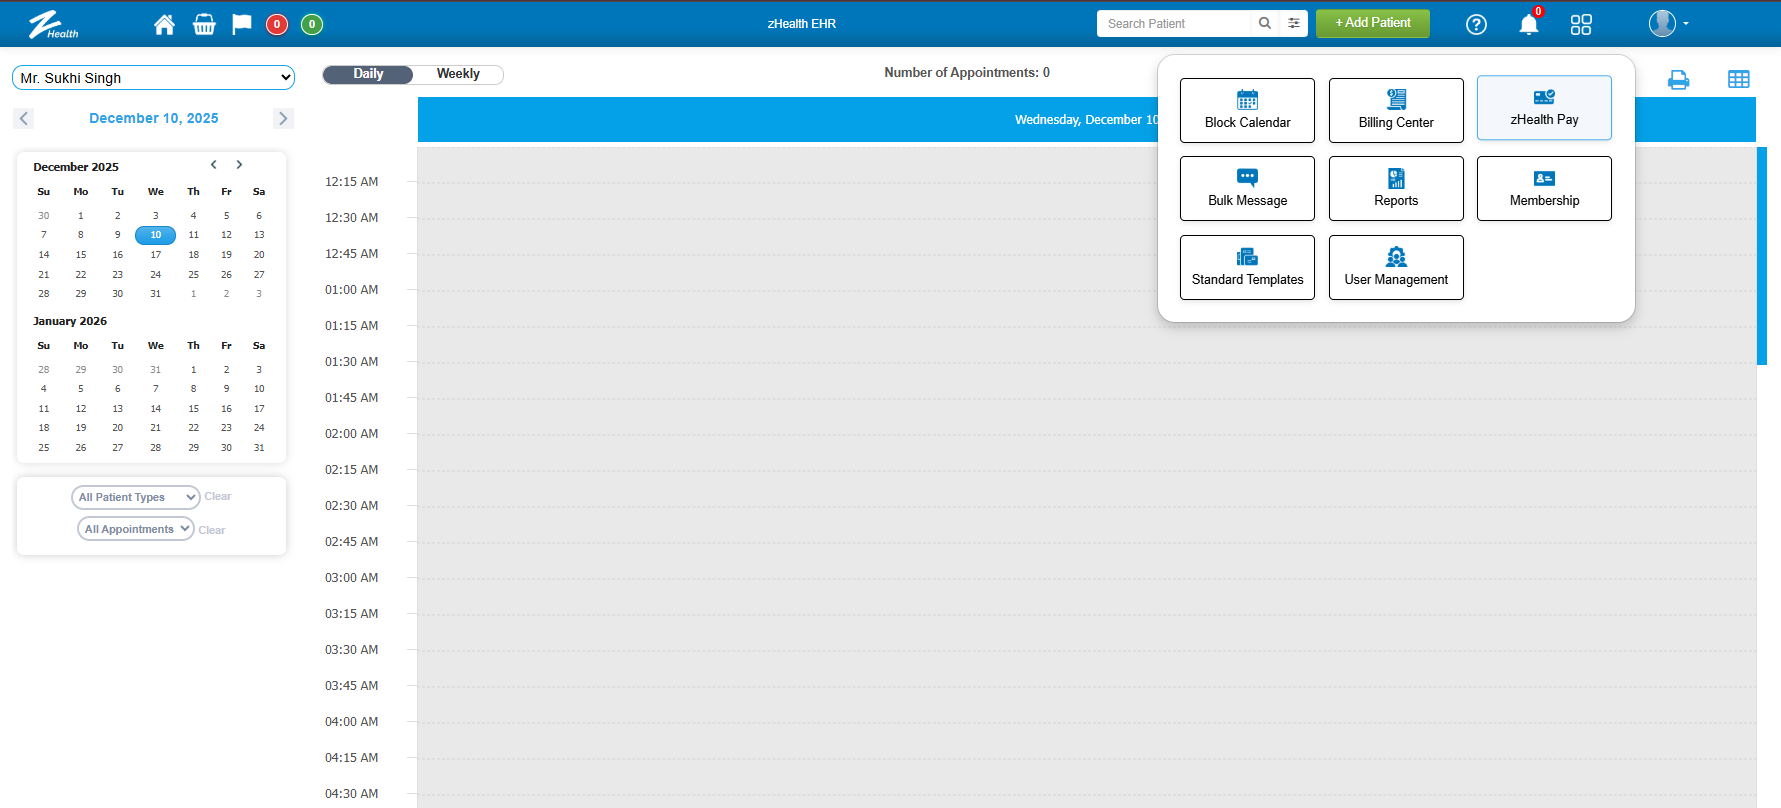Open the All Patient Types dropdown
The width and height of the screenshot is (1781, 808).
pos(135,497)
